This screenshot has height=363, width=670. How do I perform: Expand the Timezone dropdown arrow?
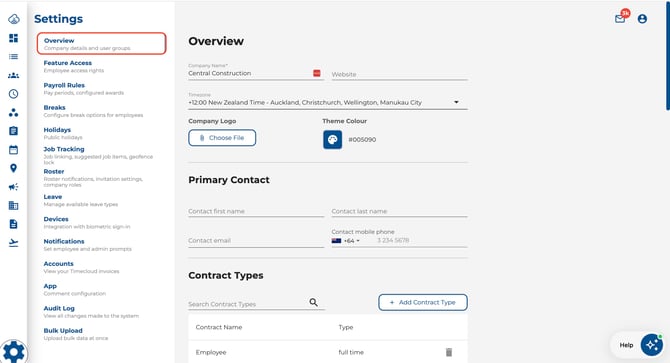point(456,102)
